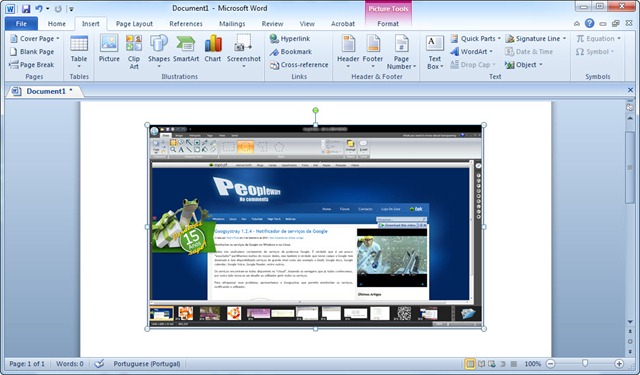
Task: Click the vertical scrollbar down arrow
Action: point(630,322)
